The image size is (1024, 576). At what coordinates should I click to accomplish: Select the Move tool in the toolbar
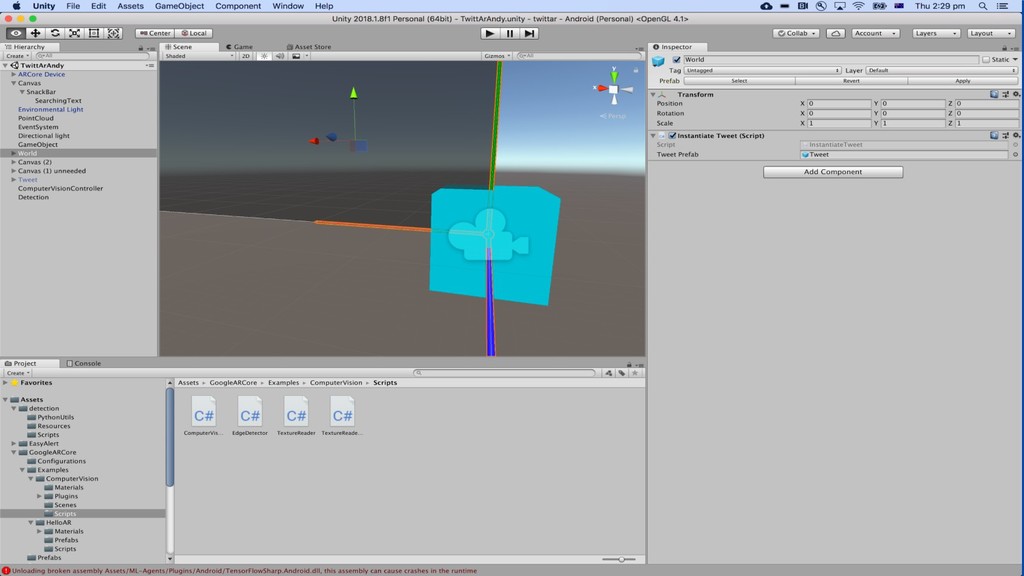click(35, 33)
